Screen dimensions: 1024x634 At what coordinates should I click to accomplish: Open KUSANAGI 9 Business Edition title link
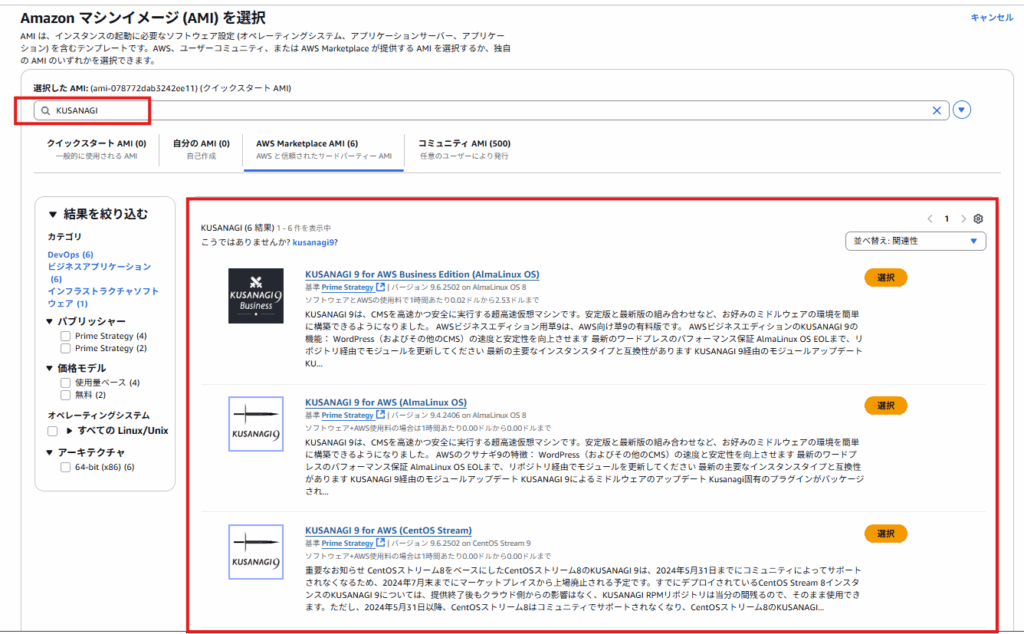(x=422, y=274)
